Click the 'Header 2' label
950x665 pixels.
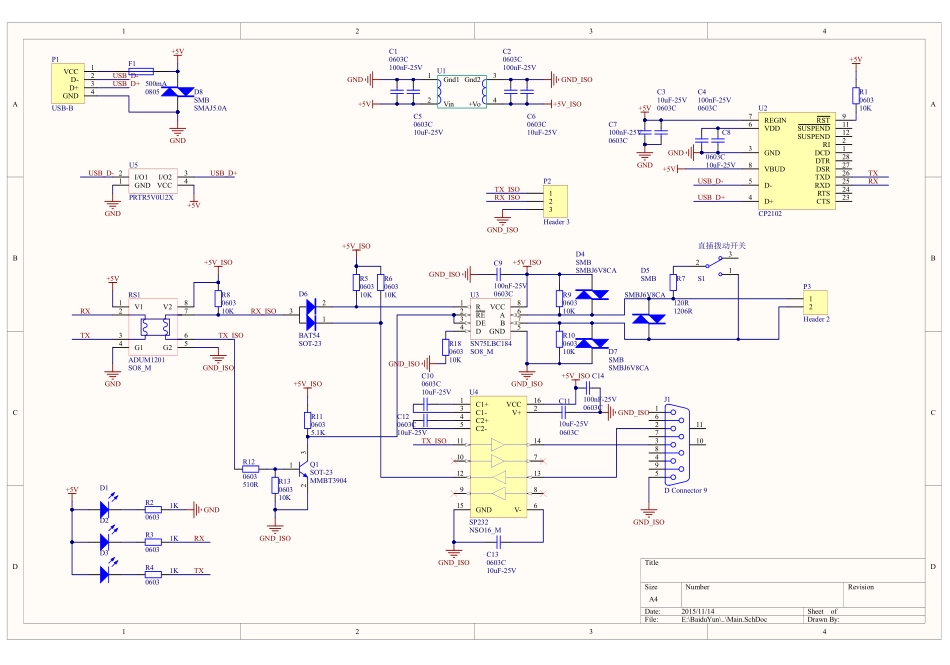pyautogui.click(x=816, y=319)
